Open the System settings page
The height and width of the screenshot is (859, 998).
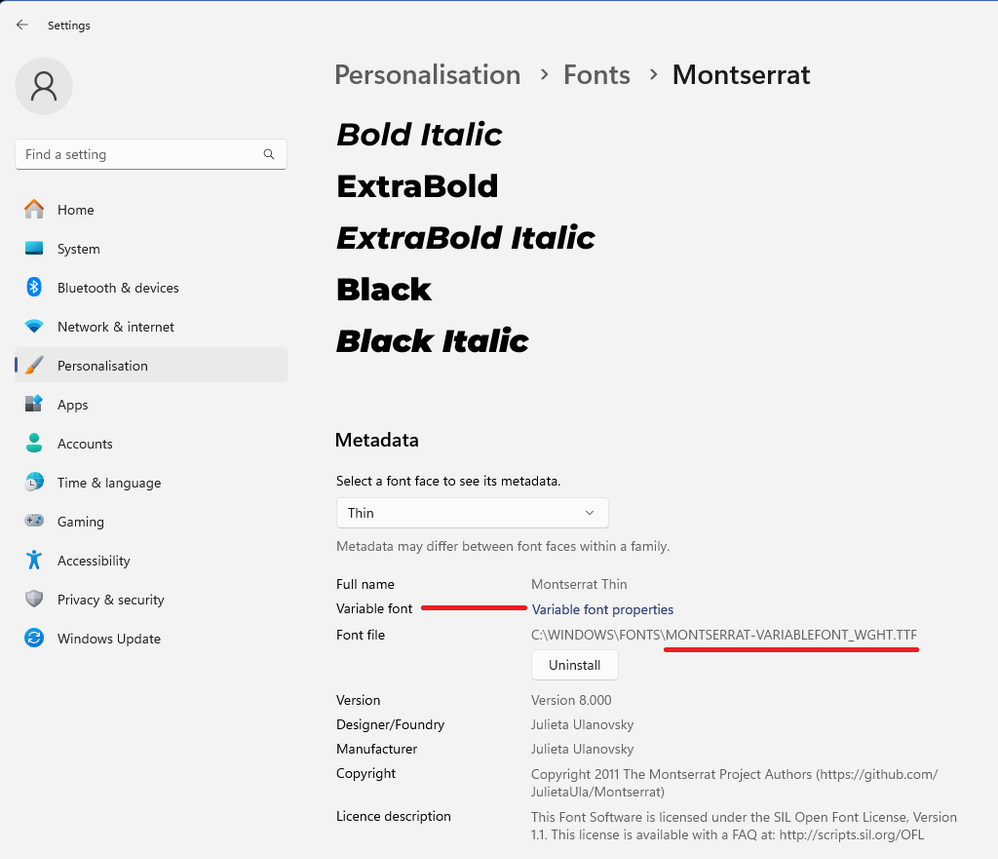point(78,249)
